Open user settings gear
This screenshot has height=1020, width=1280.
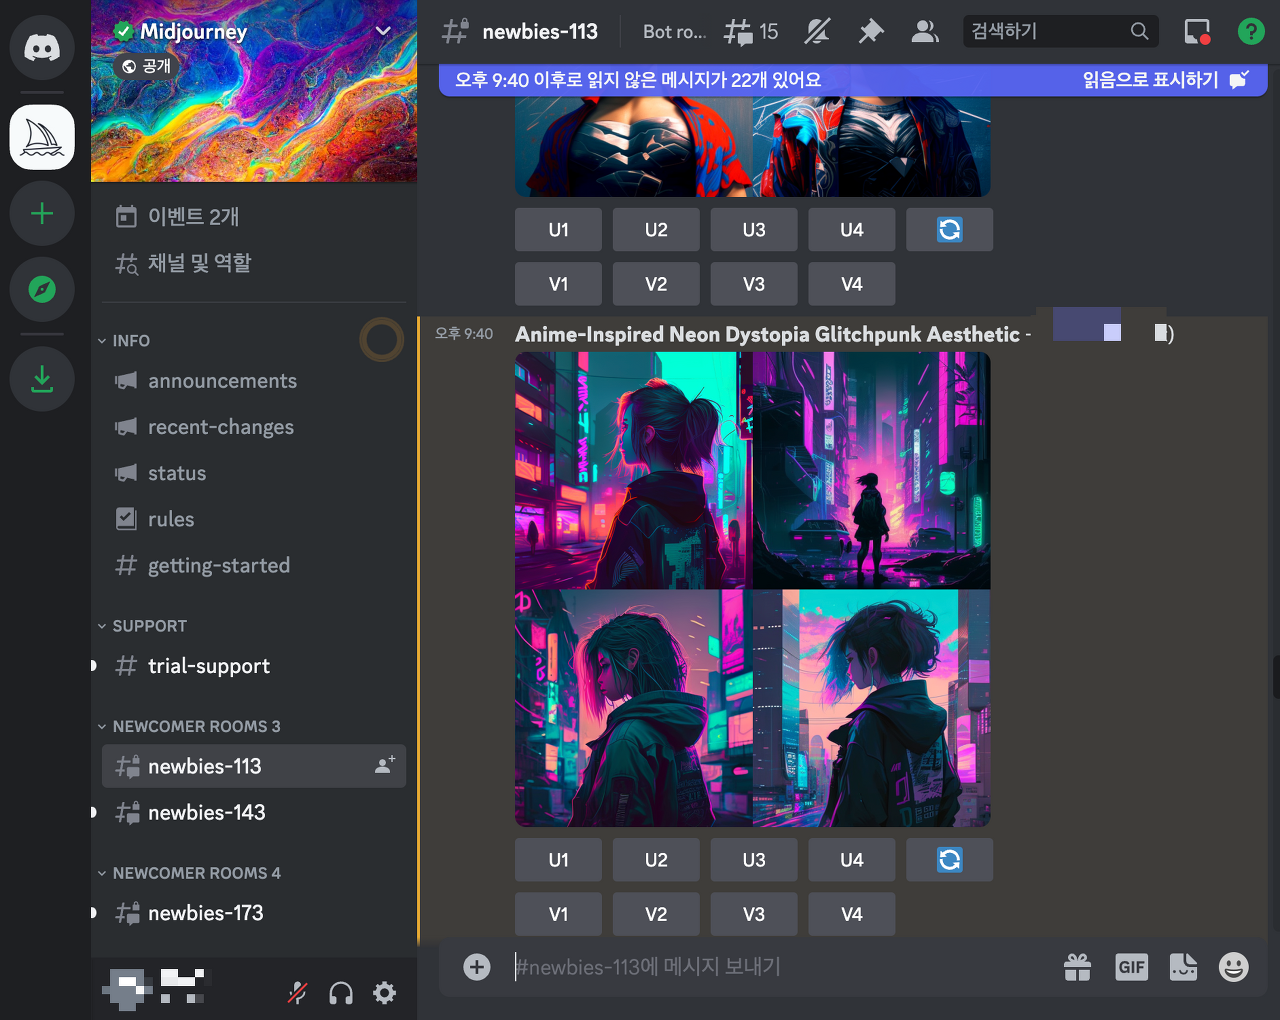tap(384, 993)
